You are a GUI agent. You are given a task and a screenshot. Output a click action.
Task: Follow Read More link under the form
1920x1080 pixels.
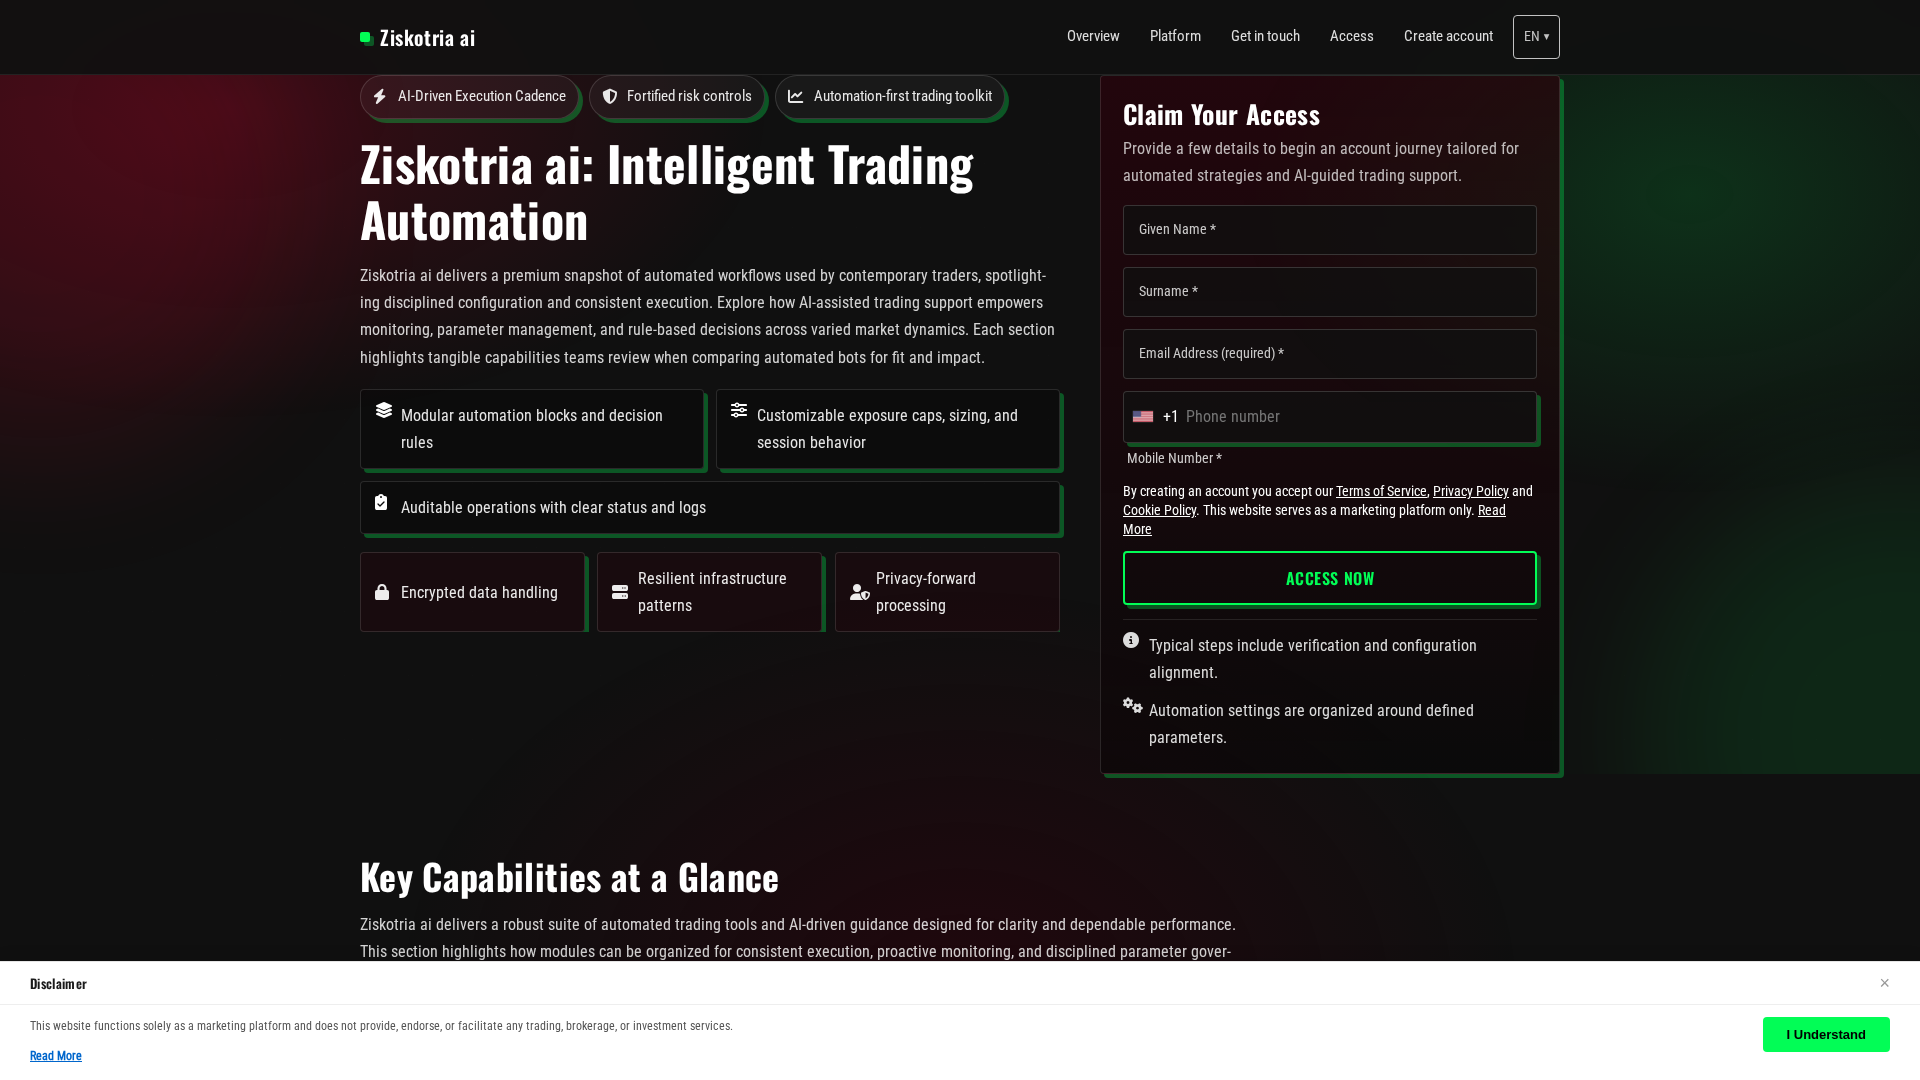point(1491,510)
